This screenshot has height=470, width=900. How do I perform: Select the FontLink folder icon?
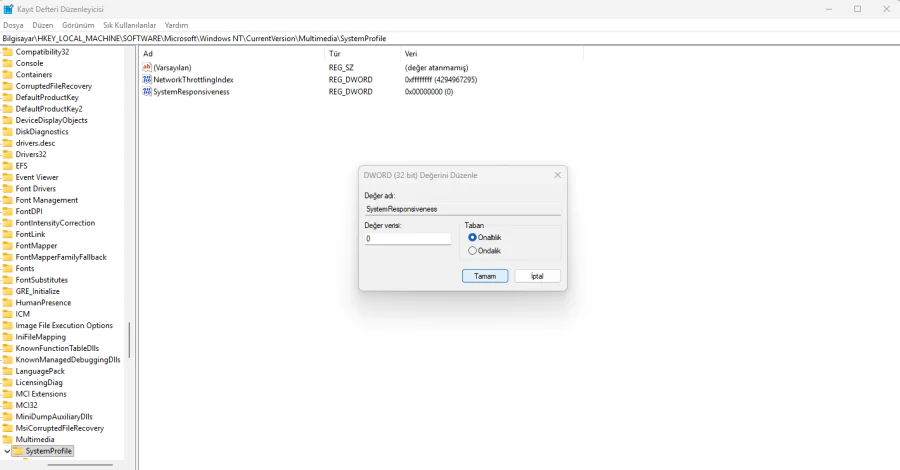[7, 234]
